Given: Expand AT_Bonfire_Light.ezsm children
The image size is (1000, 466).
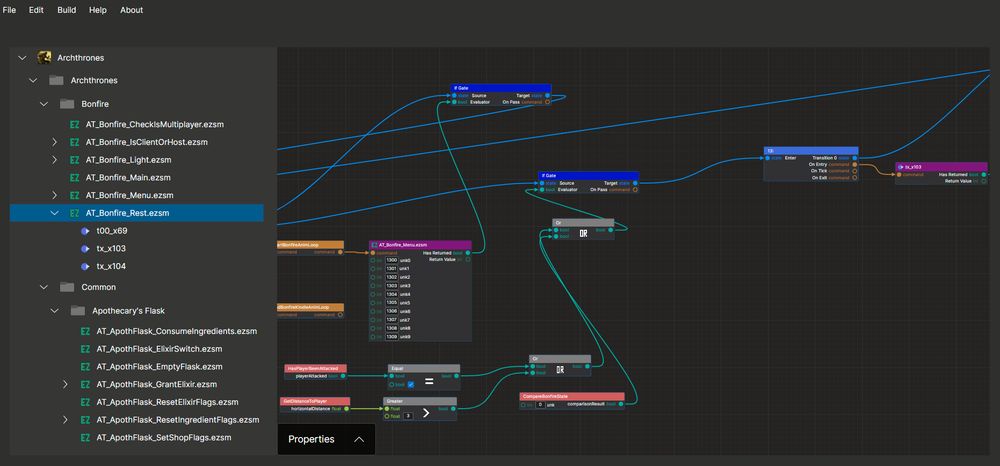Looking at the screenshot, I should 55,160.
